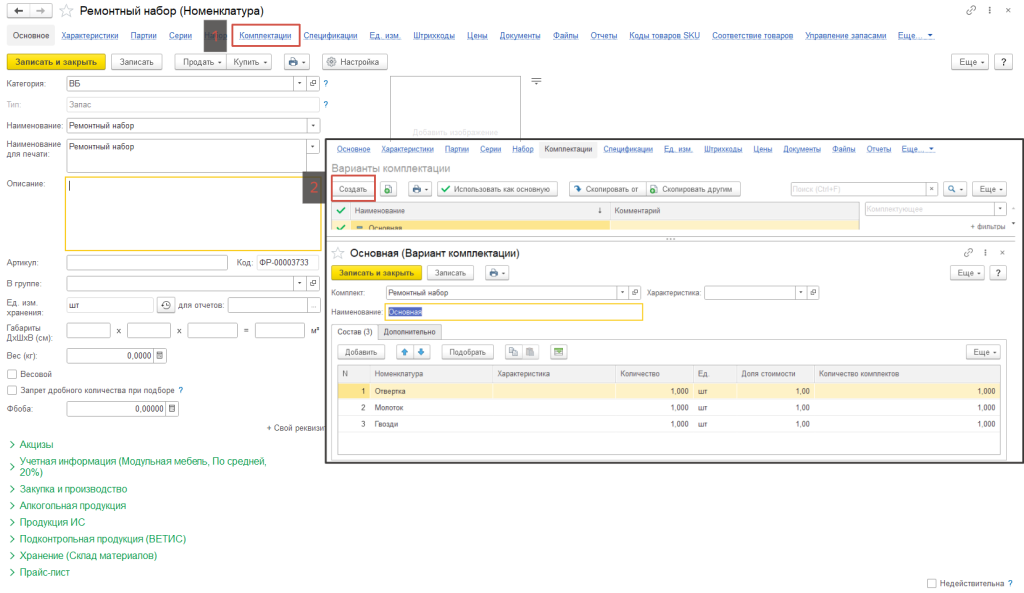
Task: Open the Дополнительно tab
Action: click(410, 331)
